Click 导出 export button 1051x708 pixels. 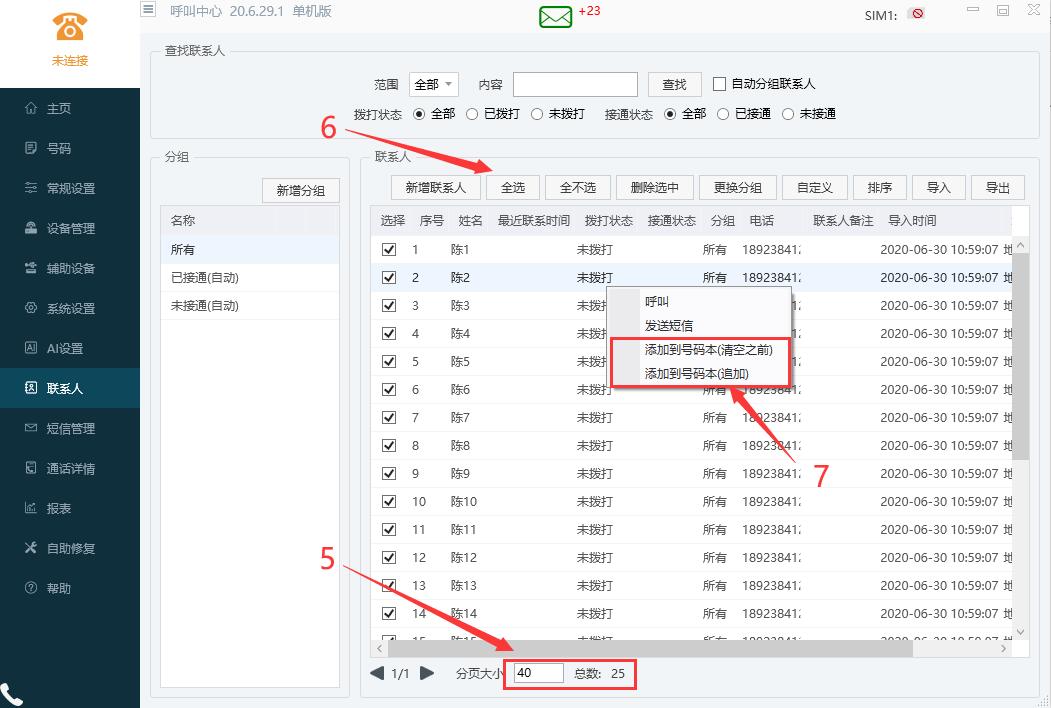[x=997, y=188]
